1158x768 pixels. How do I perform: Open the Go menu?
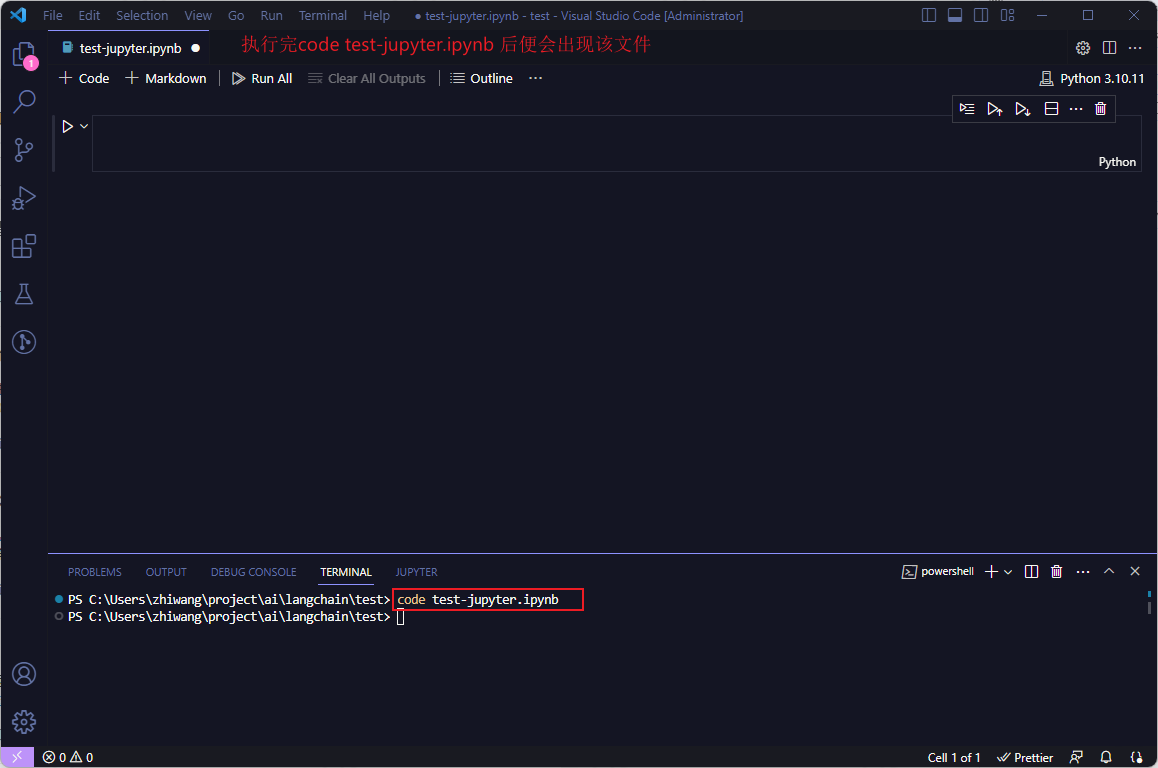(x=236, y=16)
